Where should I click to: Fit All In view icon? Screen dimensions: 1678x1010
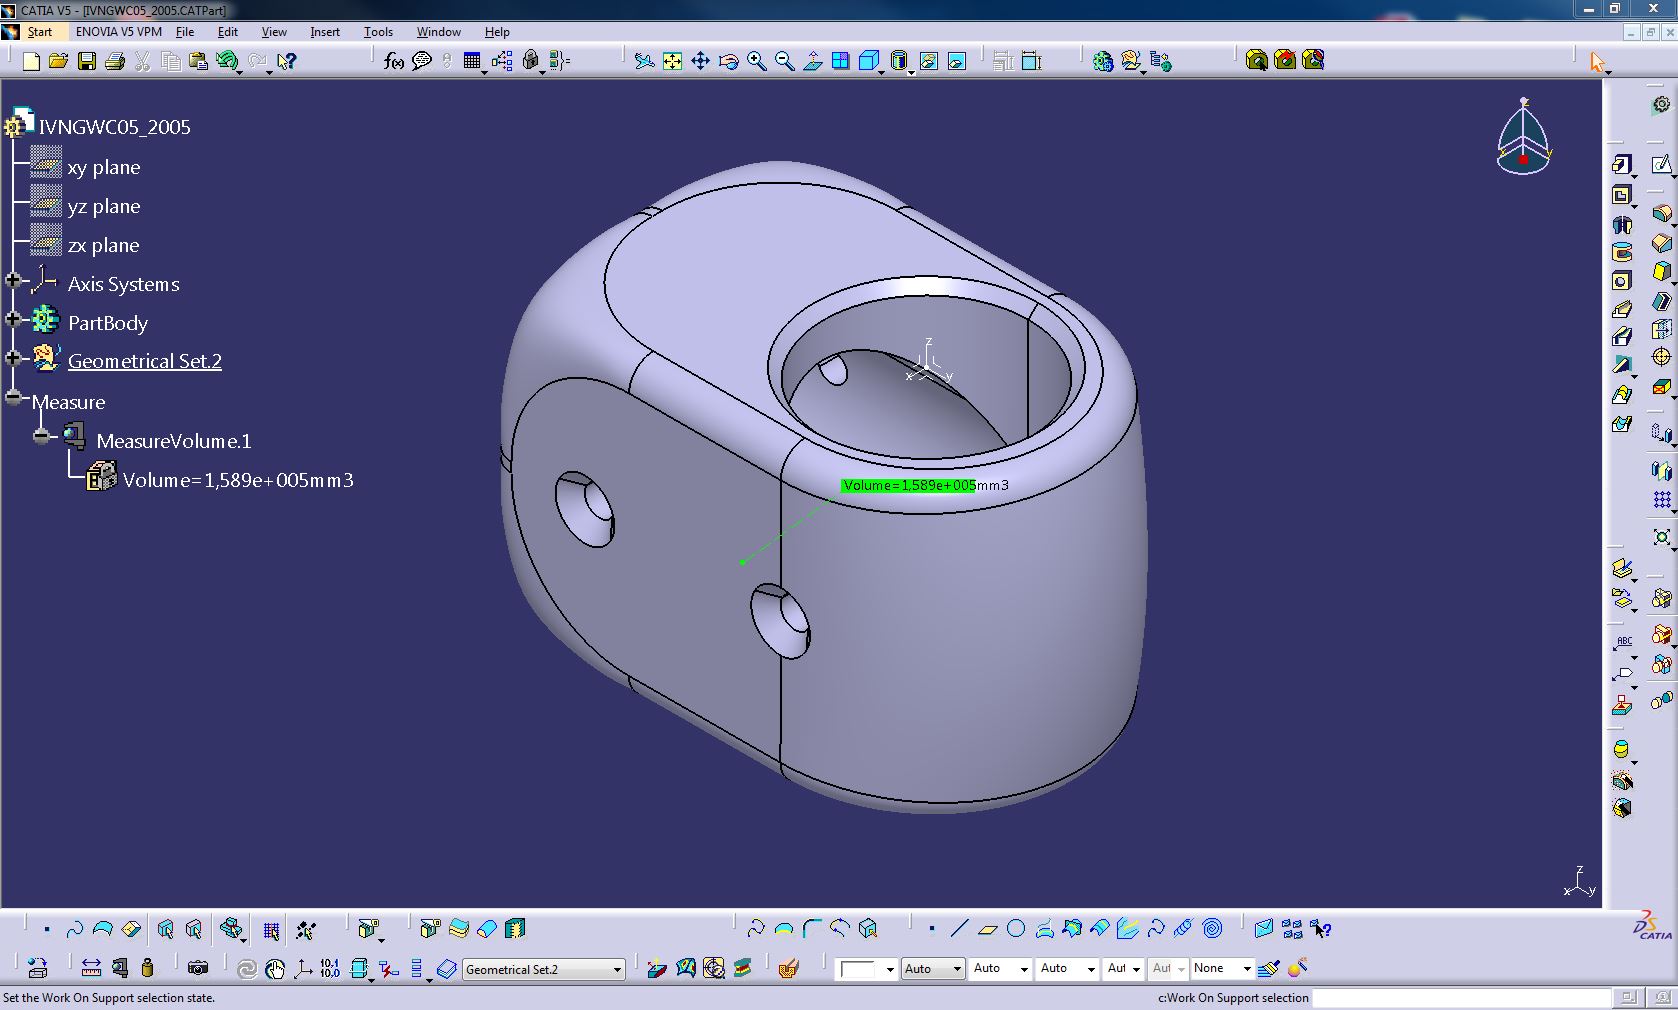[673, 61]
